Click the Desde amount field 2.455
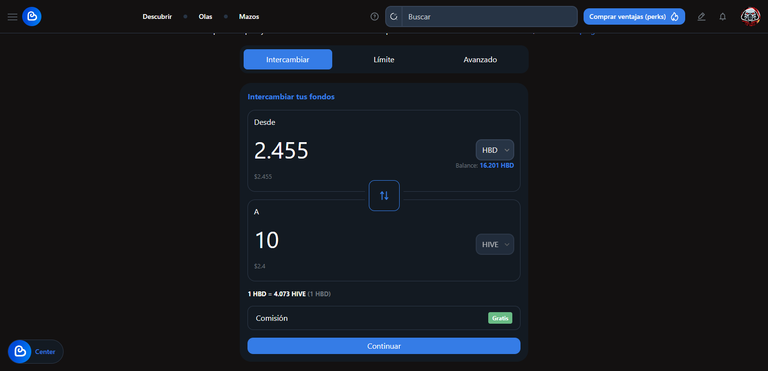Screen dimensions: 768x371 click(x=281, y=151)
